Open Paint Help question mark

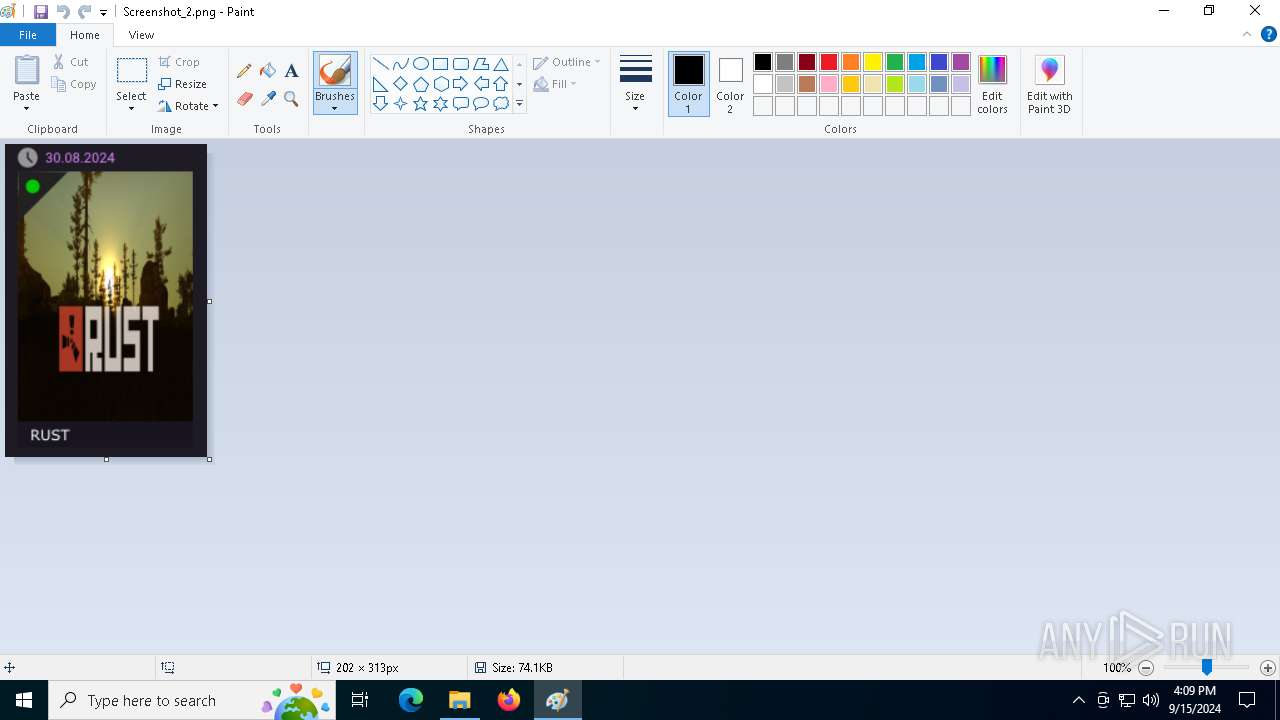(1268, 34)
